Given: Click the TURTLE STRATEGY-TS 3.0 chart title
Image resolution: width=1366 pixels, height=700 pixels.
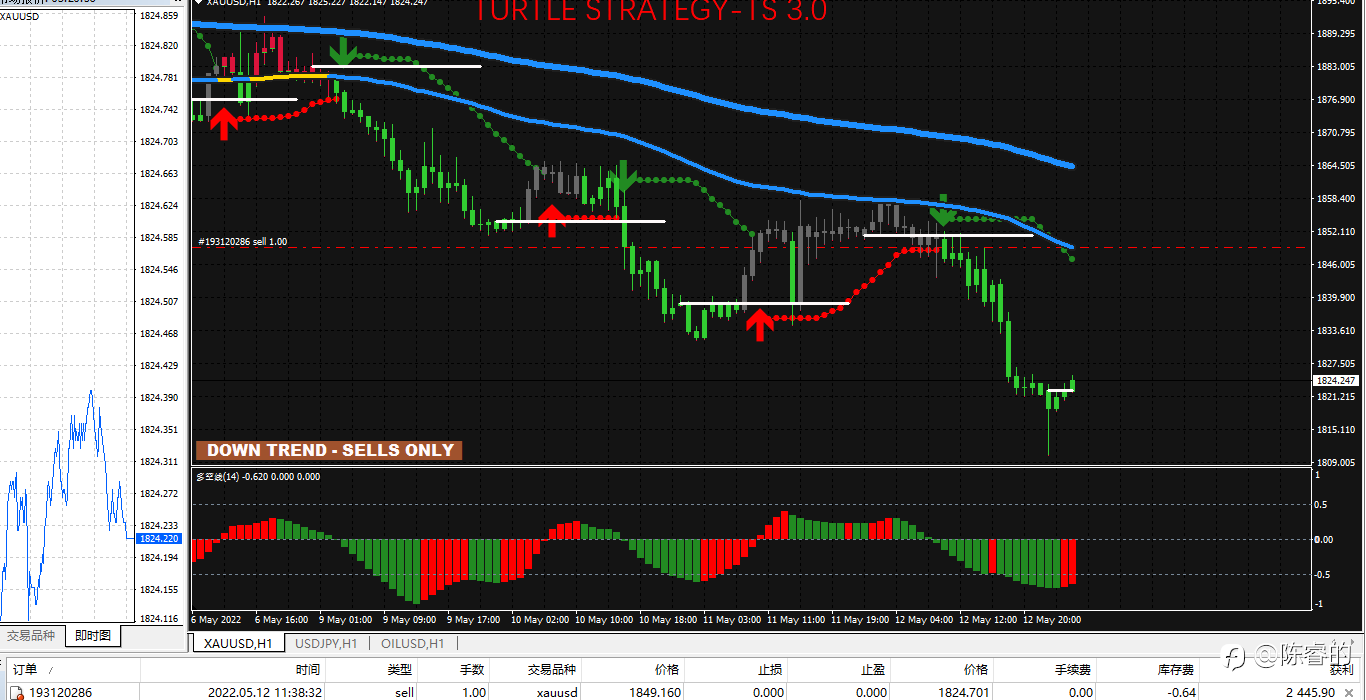Looking at the screenshot, I should tap(650, 10).
